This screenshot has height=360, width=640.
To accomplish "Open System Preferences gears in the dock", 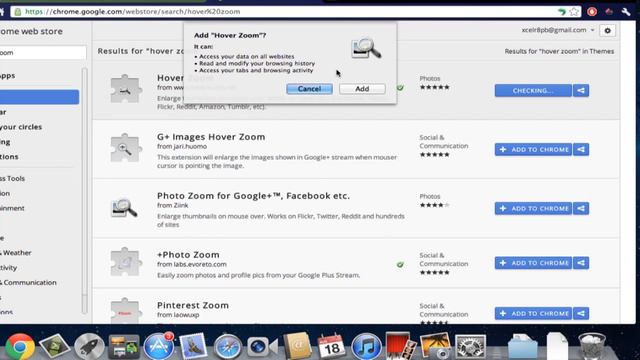I will click(x=470, y=347).
